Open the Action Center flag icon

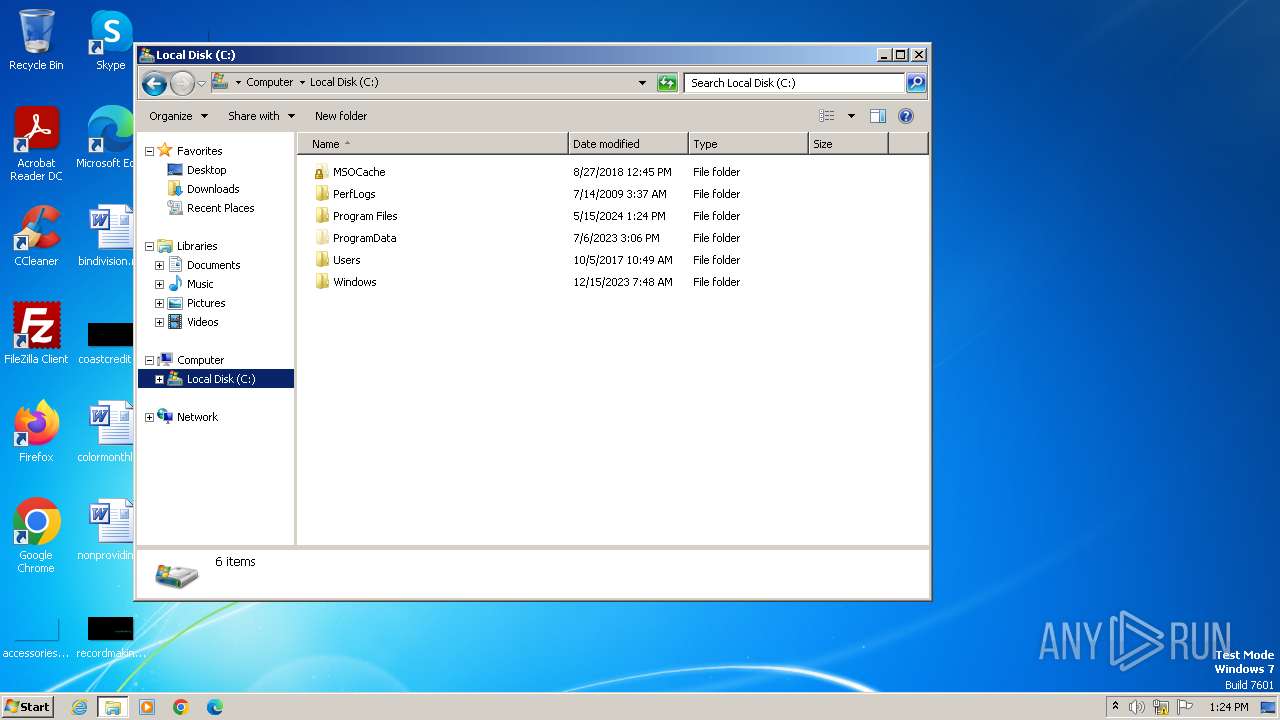[1185, 707]
